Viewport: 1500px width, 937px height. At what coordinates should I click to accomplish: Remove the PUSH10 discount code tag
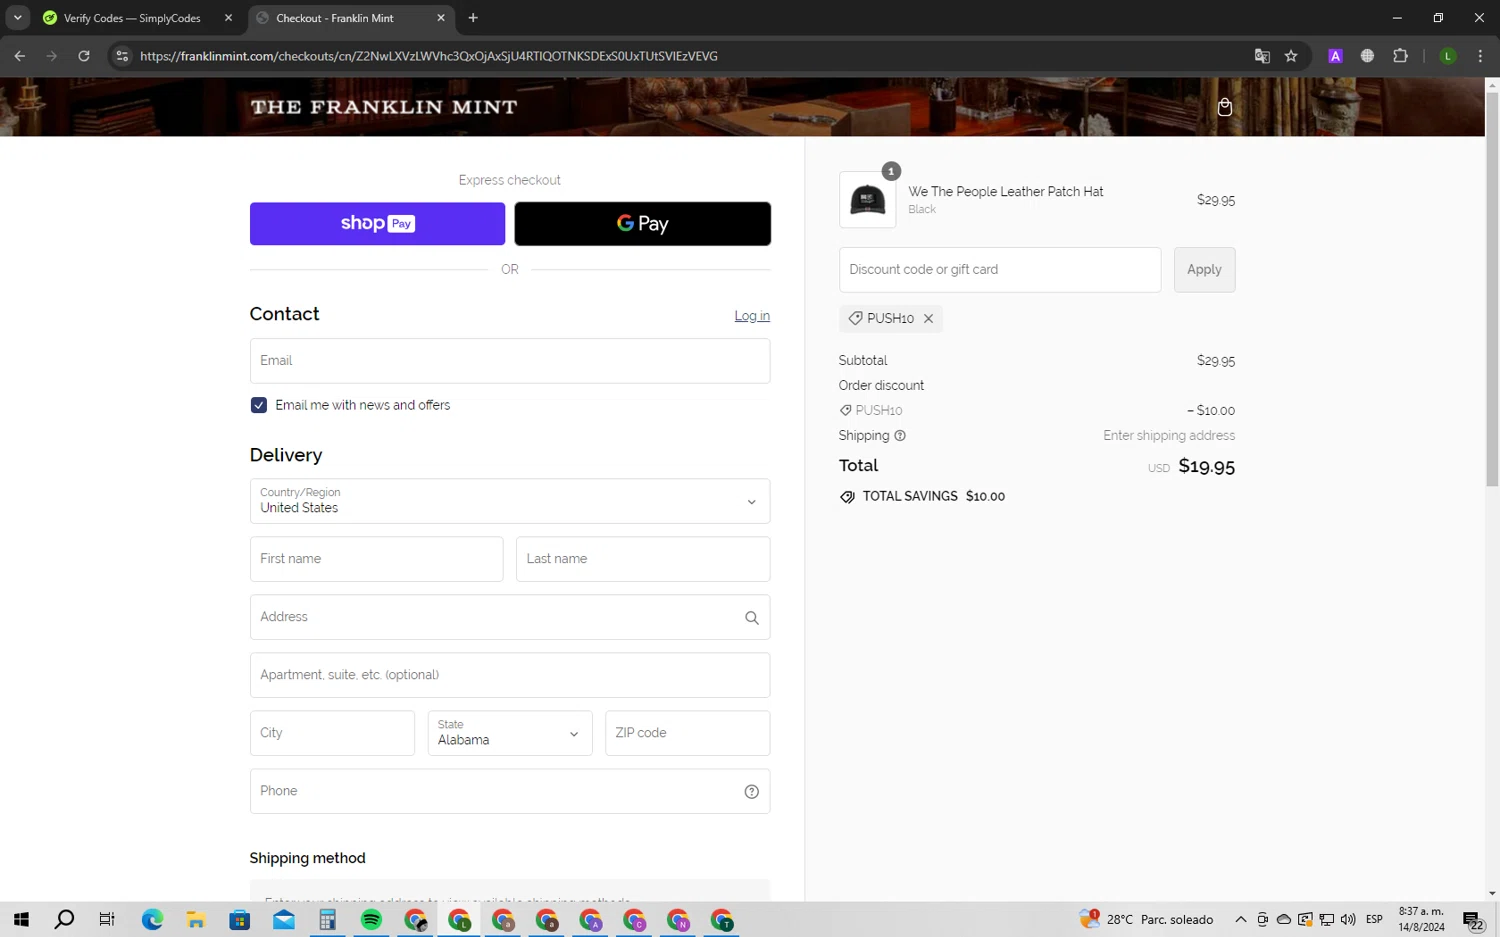(928, 319)
